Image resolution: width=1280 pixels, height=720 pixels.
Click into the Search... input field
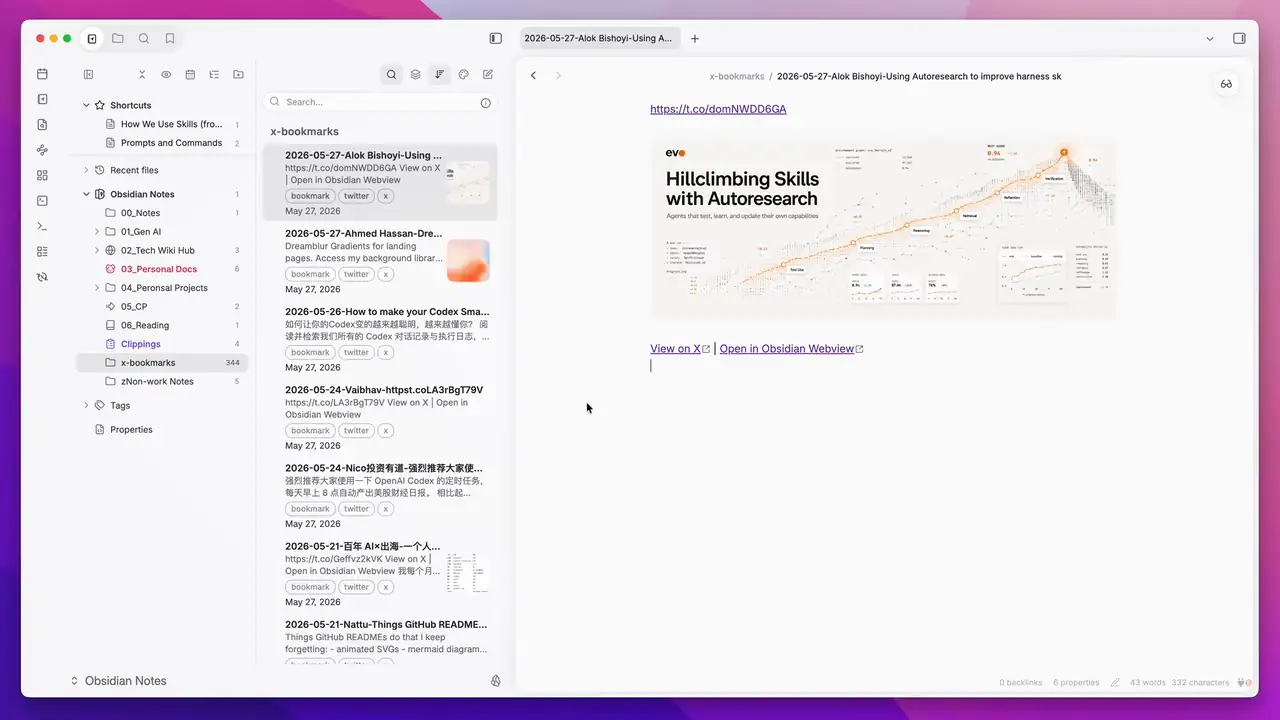[381, 102]
